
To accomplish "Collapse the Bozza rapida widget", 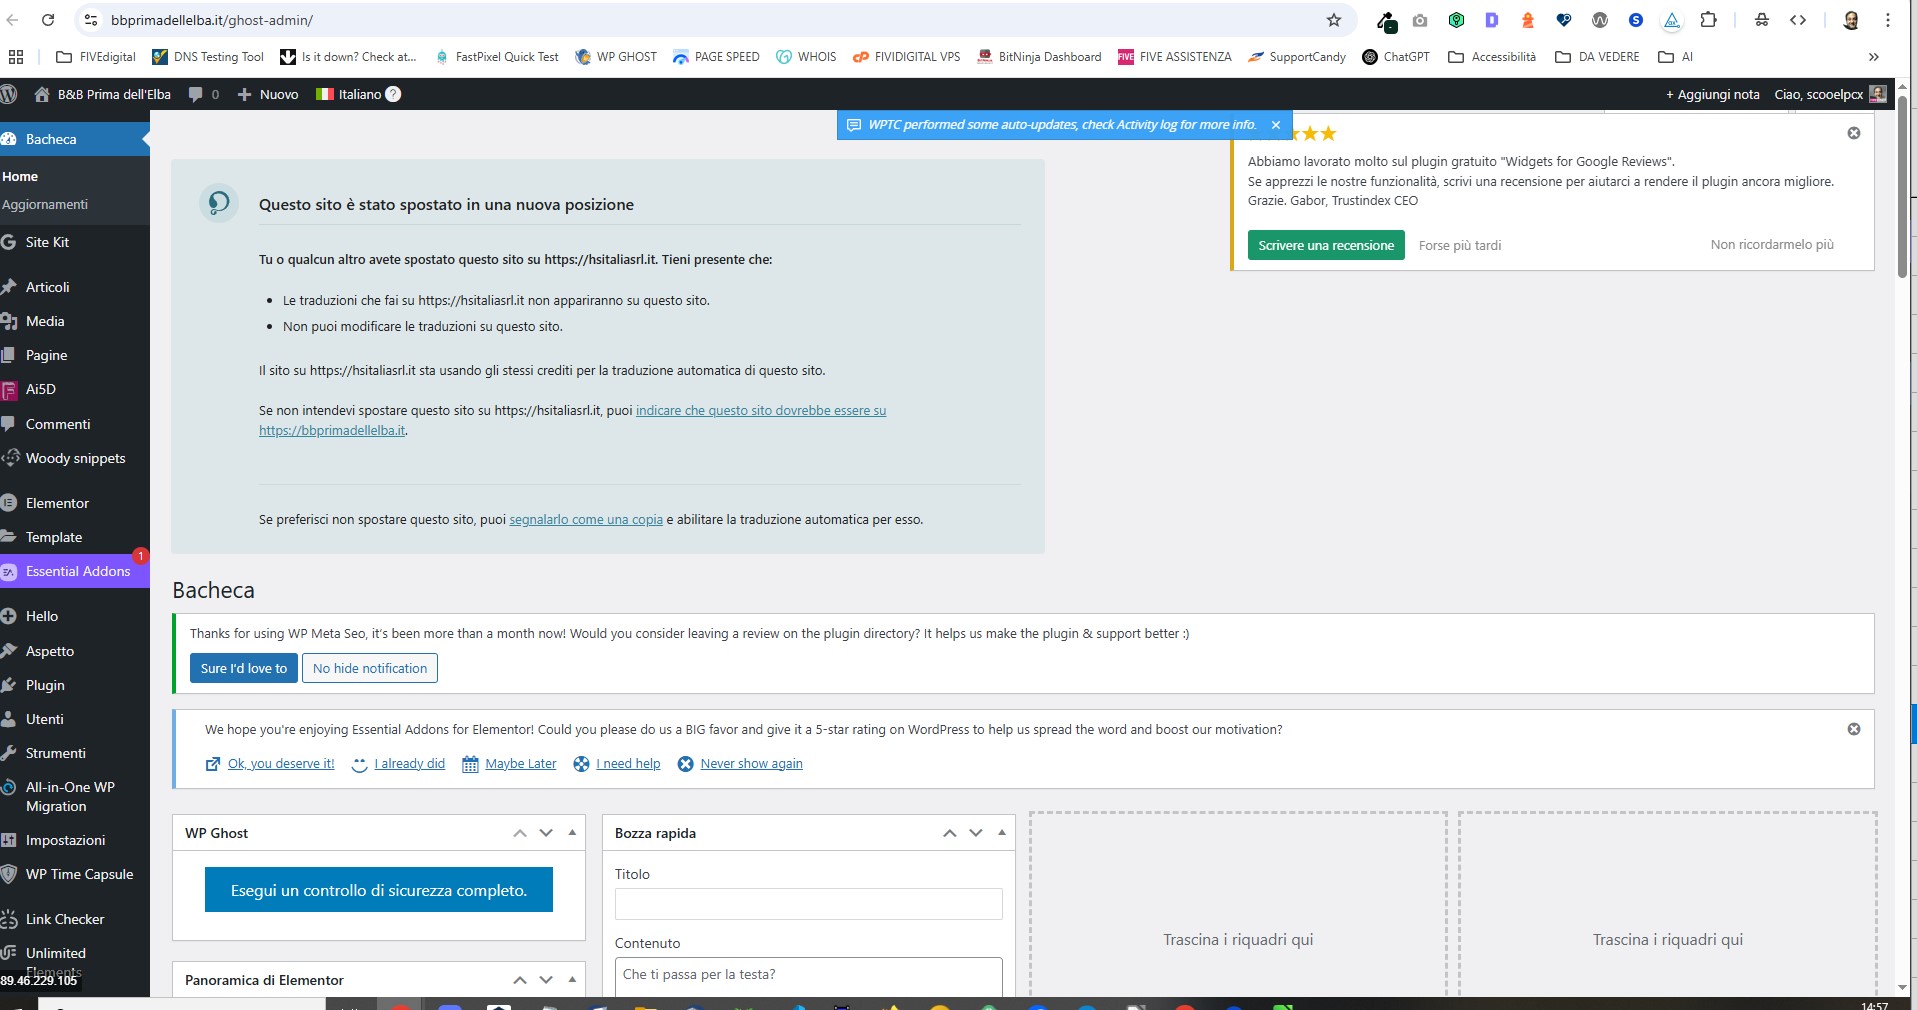I will (1002, 833).
